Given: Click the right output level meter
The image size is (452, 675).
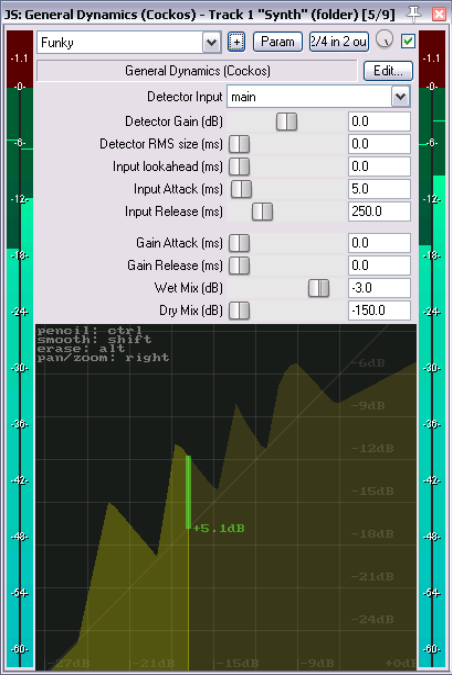Looking at the screenshot, I should click(432, 349).
